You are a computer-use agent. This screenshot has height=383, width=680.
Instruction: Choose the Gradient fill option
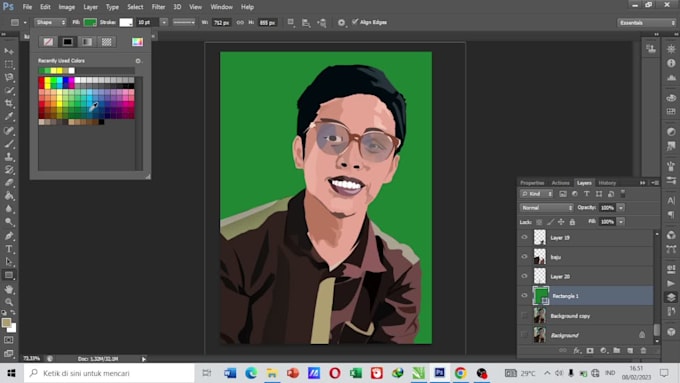tap(87, 42)
